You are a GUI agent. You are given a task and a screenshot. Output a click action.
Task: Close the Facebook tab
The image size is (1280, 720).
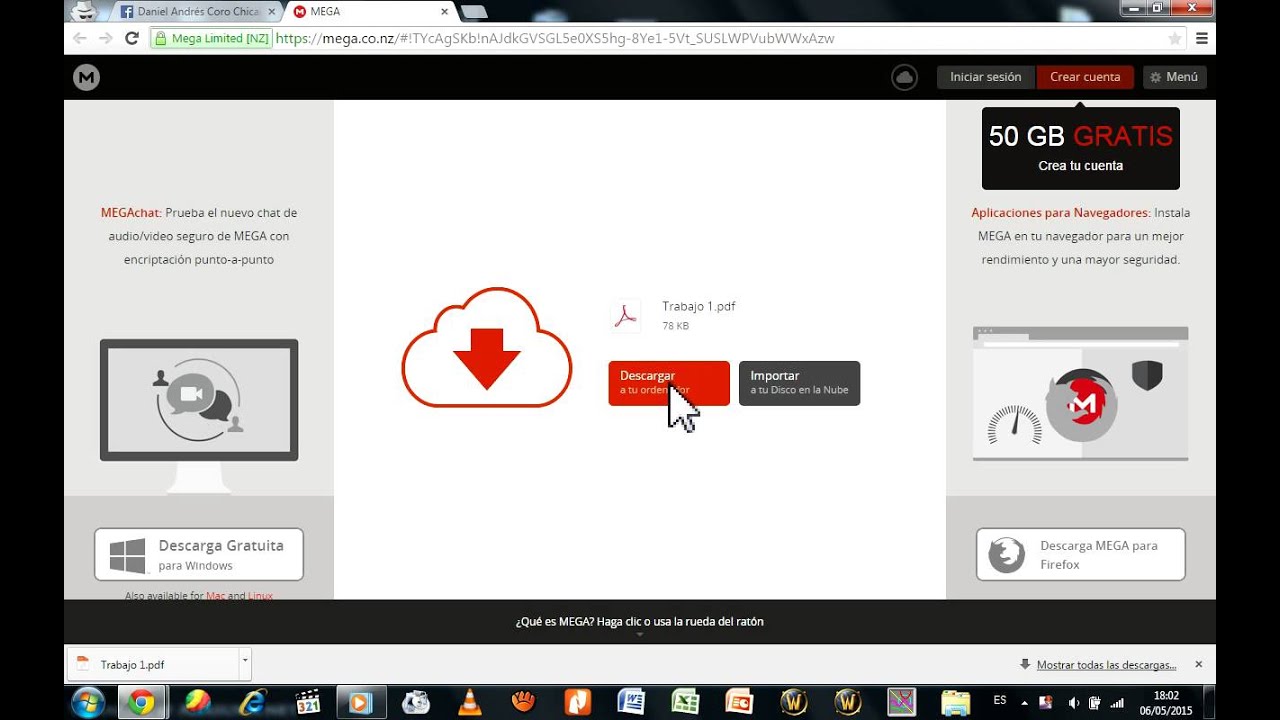coord(272,12)
